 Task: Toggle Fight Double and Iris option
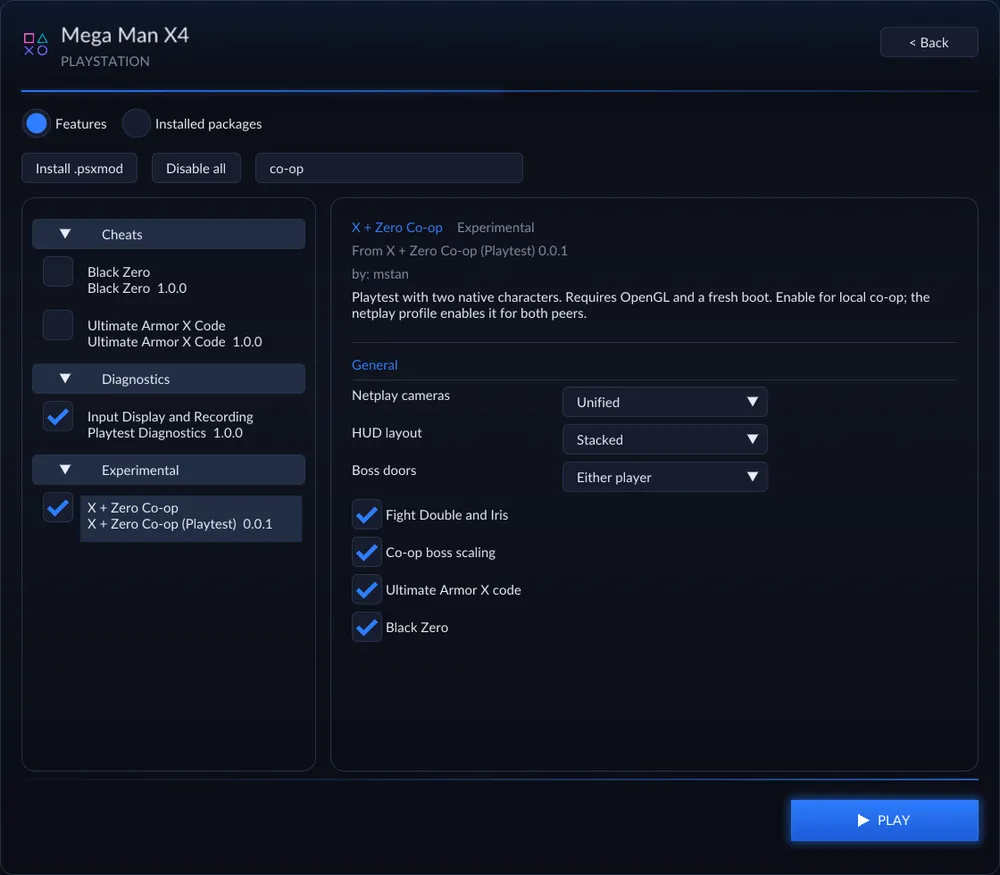[367, 515]
